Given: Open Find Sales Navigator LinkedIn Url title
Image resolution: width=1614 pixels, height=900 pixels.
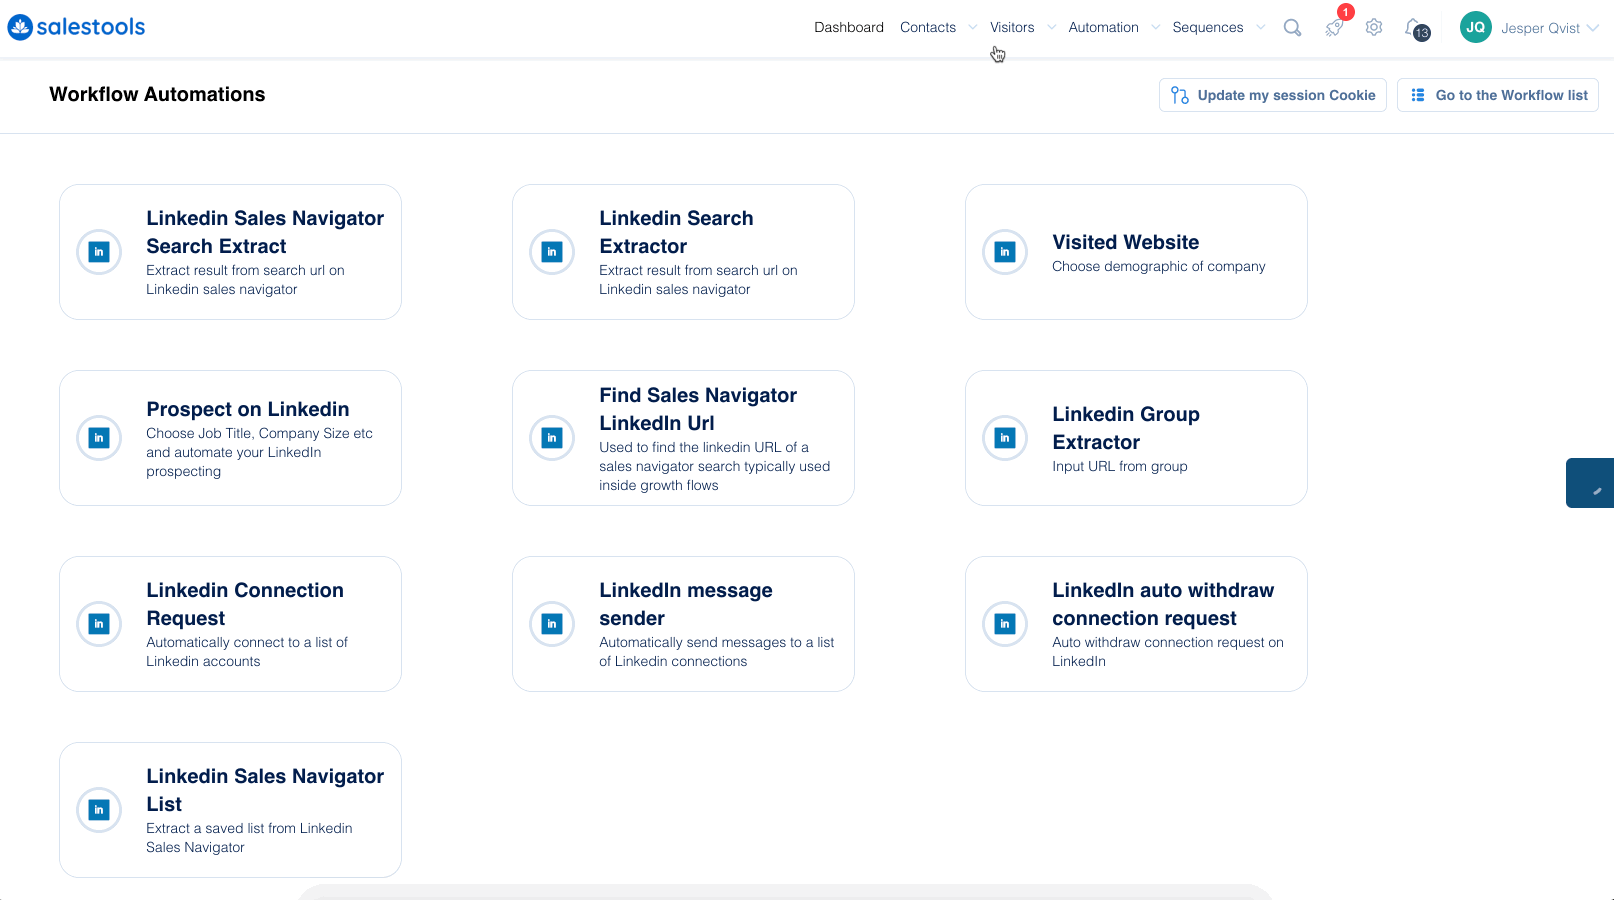Looking at the screenshot, I should click(698, 409).
